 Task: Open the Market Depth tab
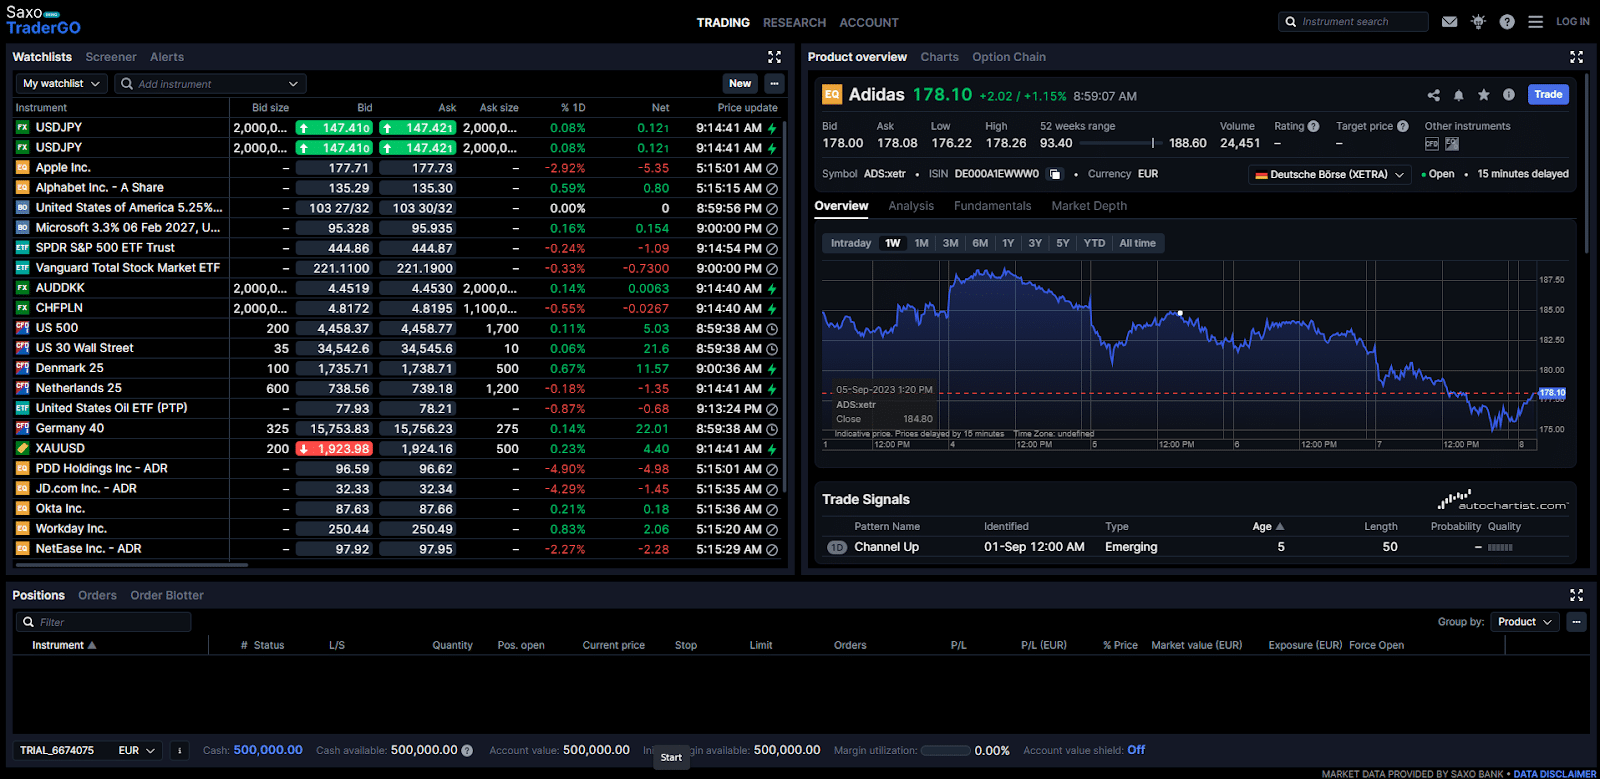pos(1089,206)
